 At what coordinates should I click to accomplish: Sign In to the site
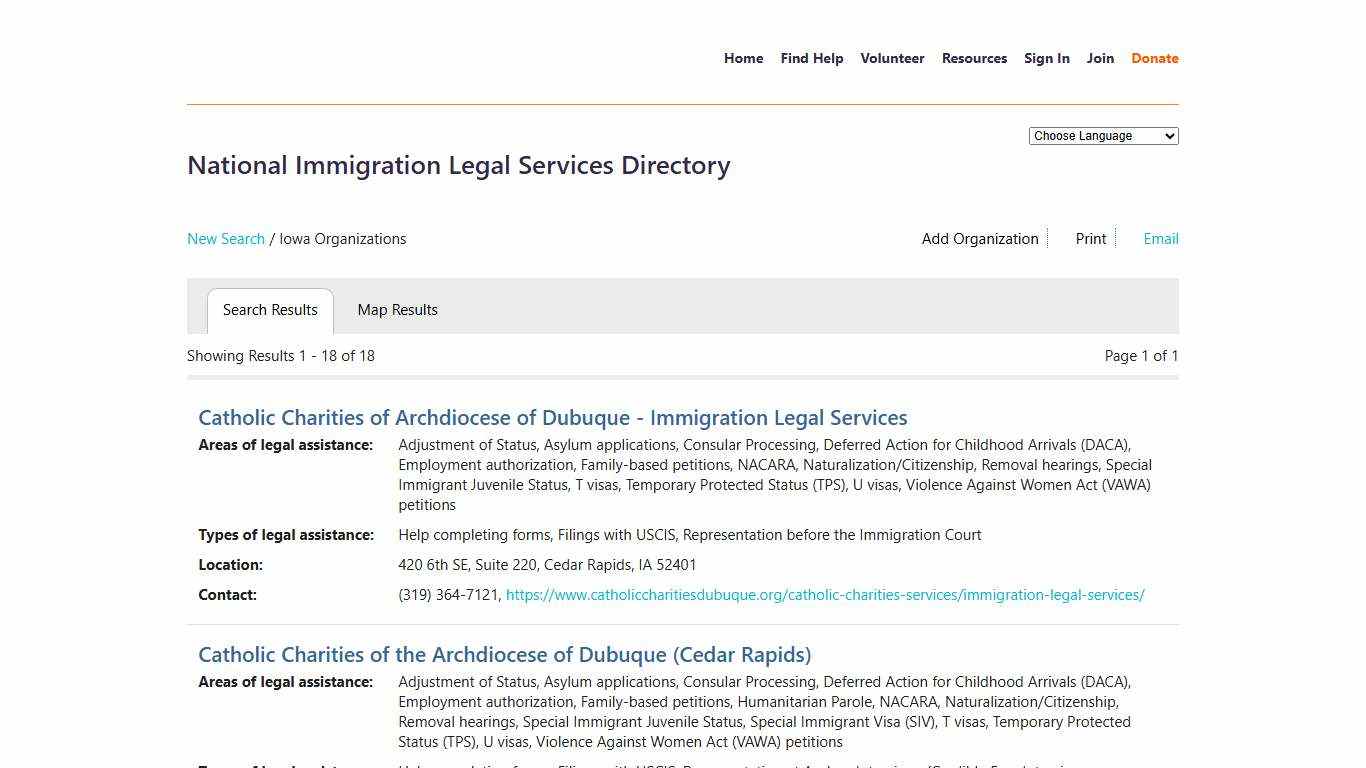(1047, 58)
